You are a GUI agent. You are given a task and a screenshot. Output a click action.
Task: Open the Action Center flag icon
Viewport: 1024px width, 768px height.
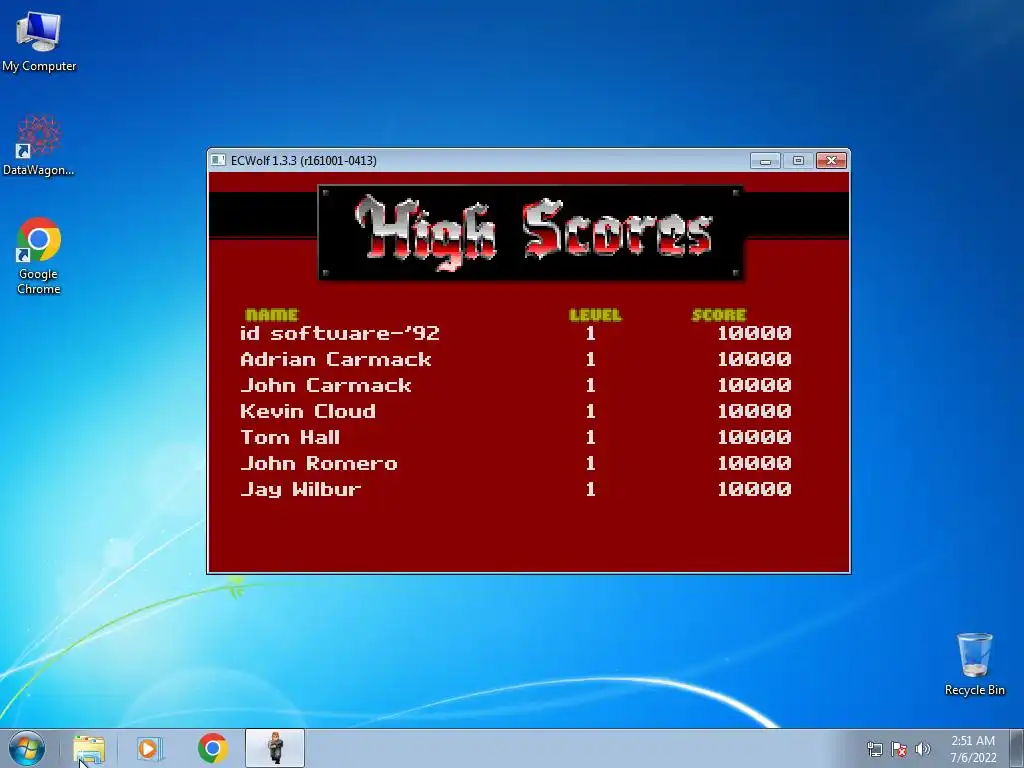click(899, 749)
